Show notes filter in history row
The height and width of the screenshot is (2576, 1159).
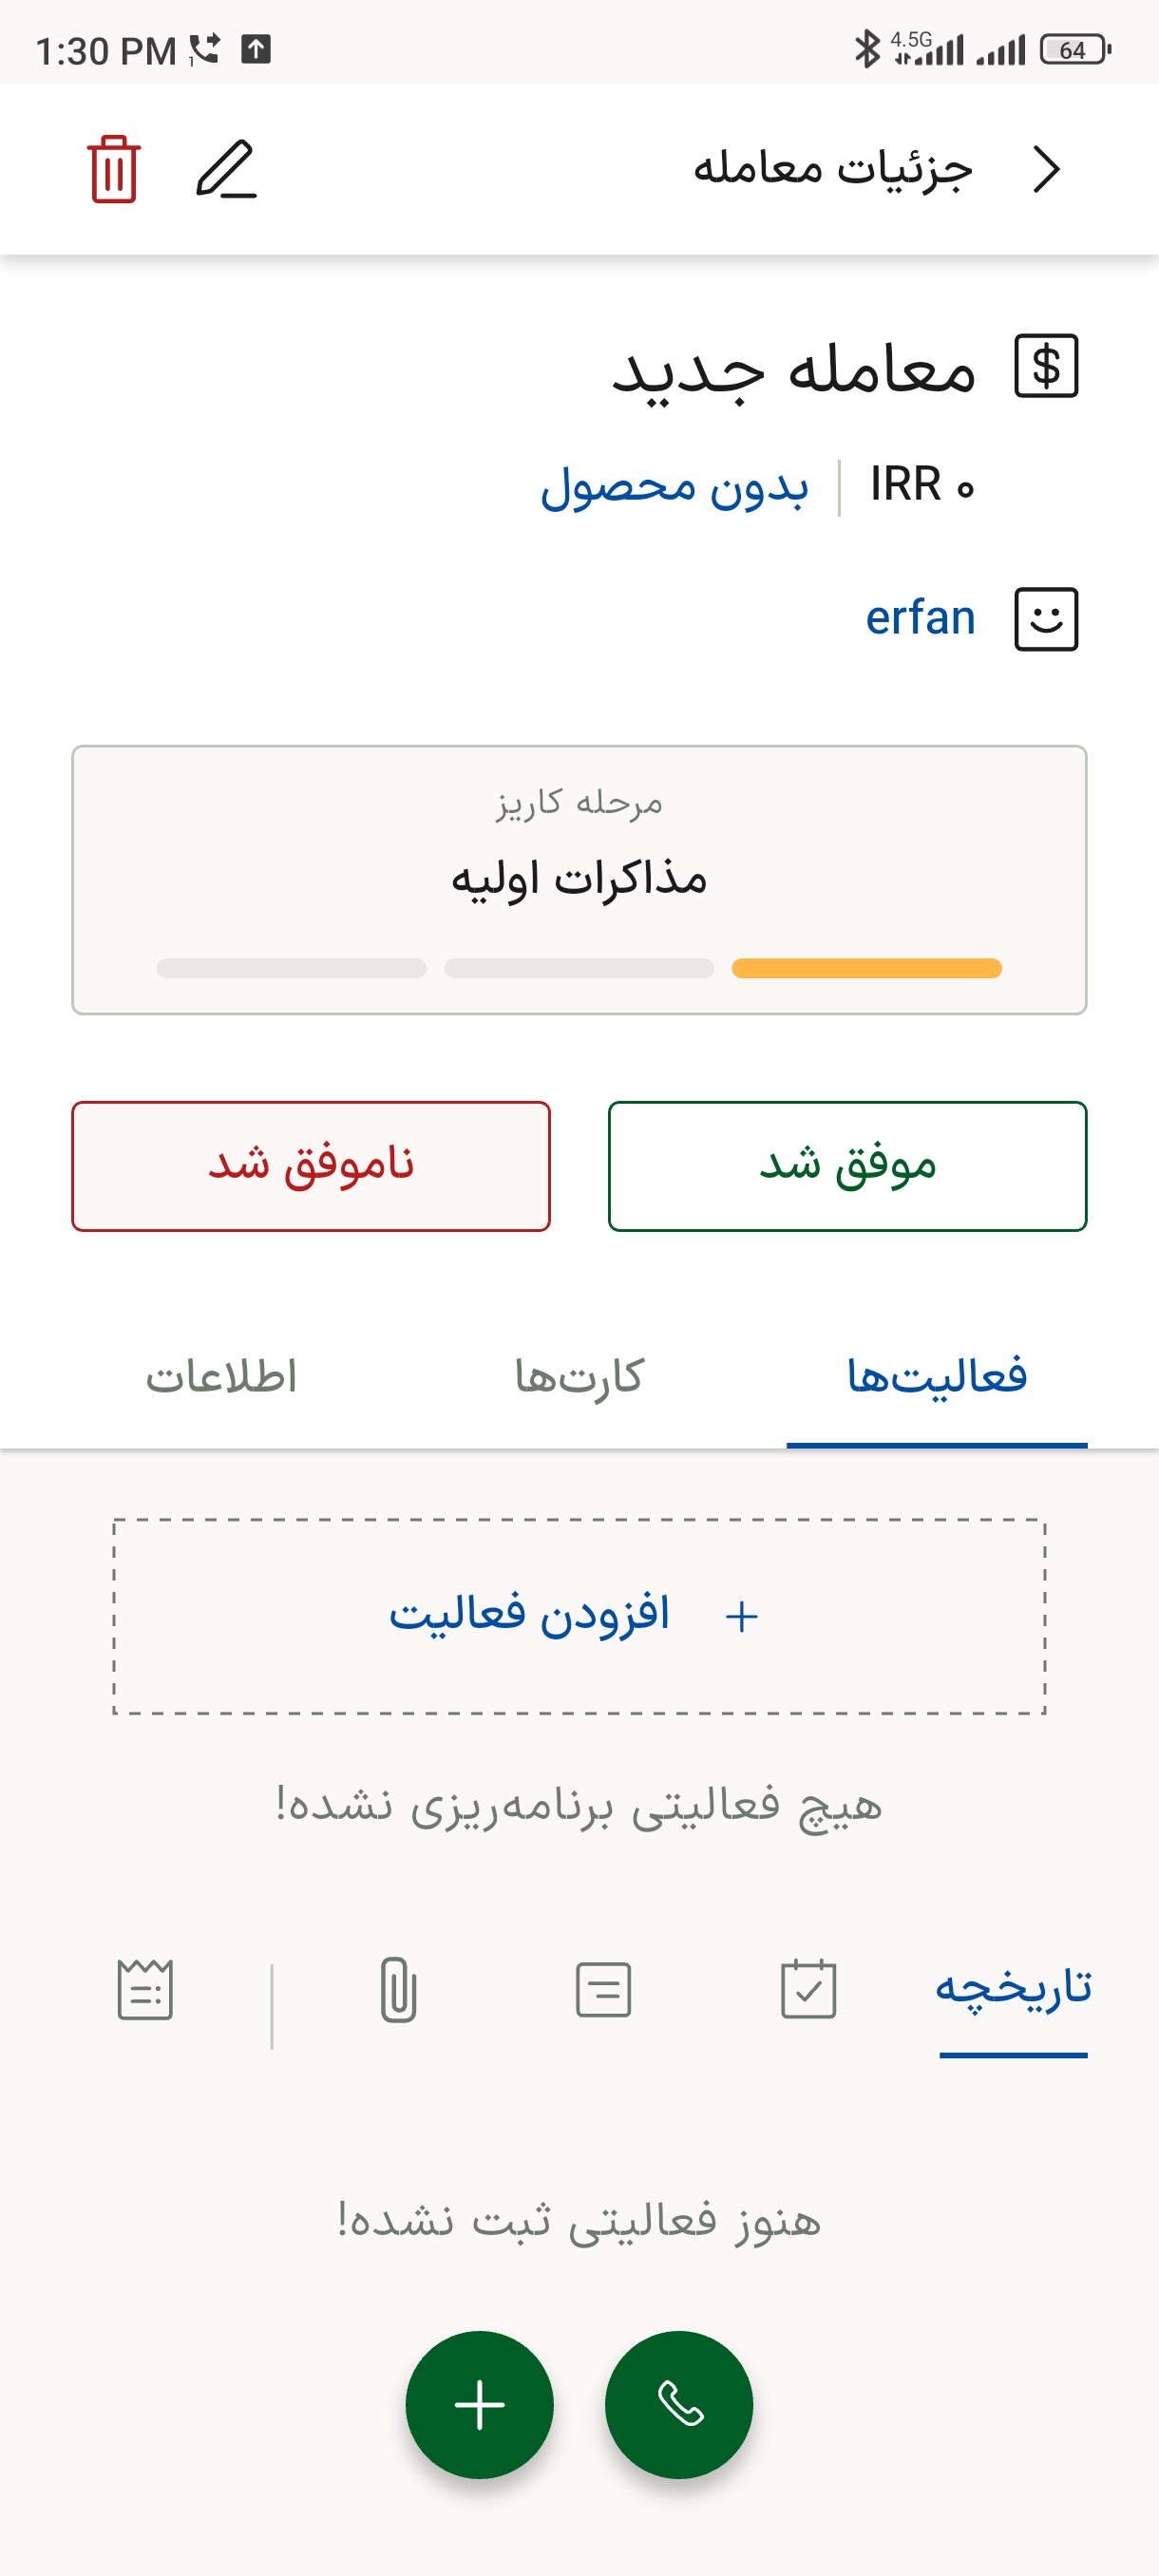603,1989
